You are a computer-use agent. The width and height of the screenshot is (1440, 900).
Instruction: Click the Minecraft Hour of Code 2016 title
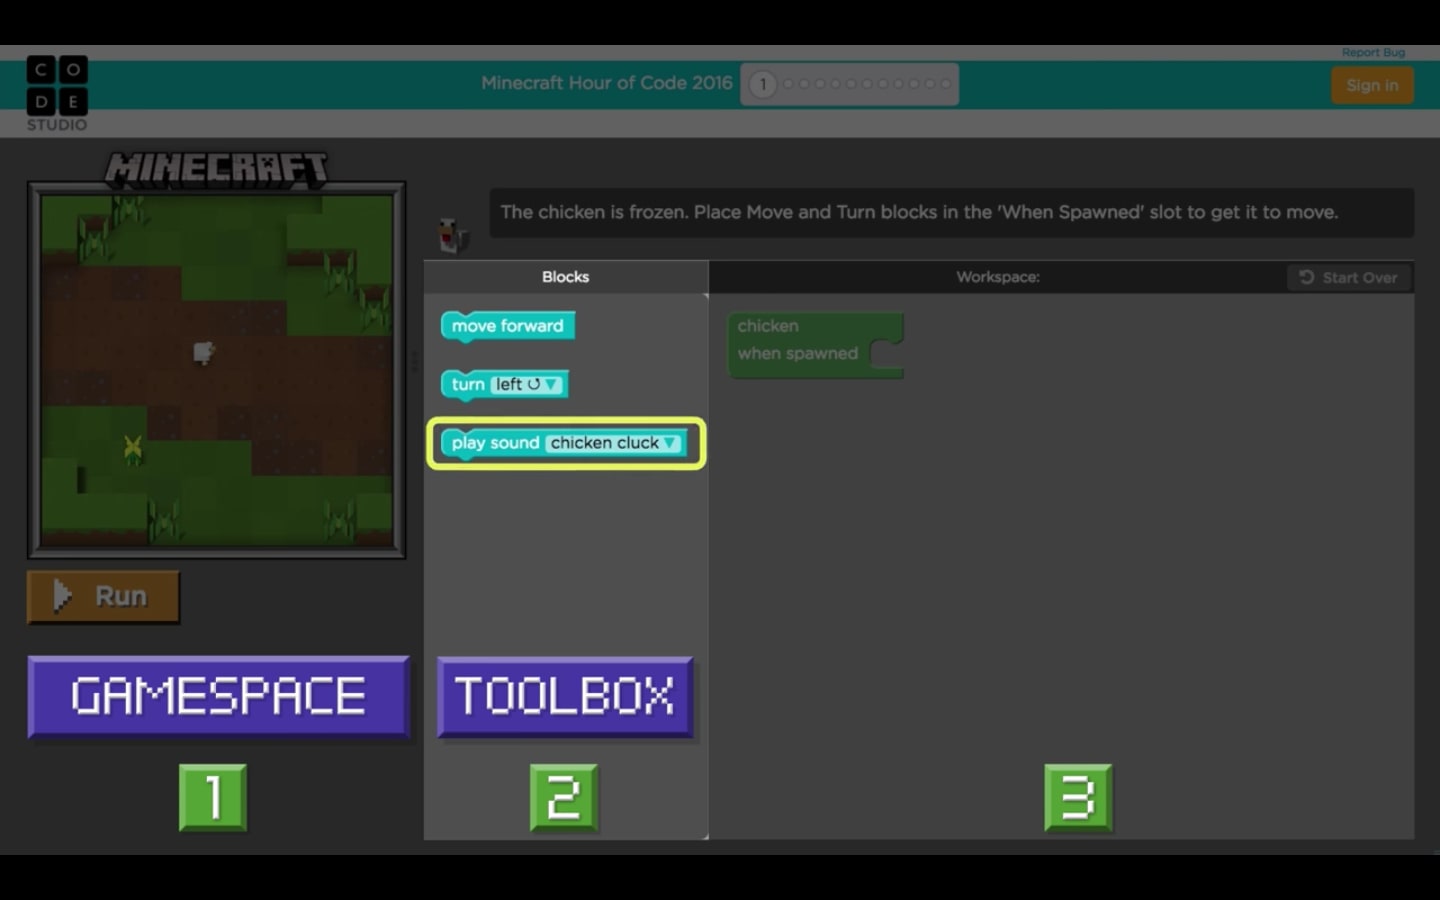pos(606,83)
